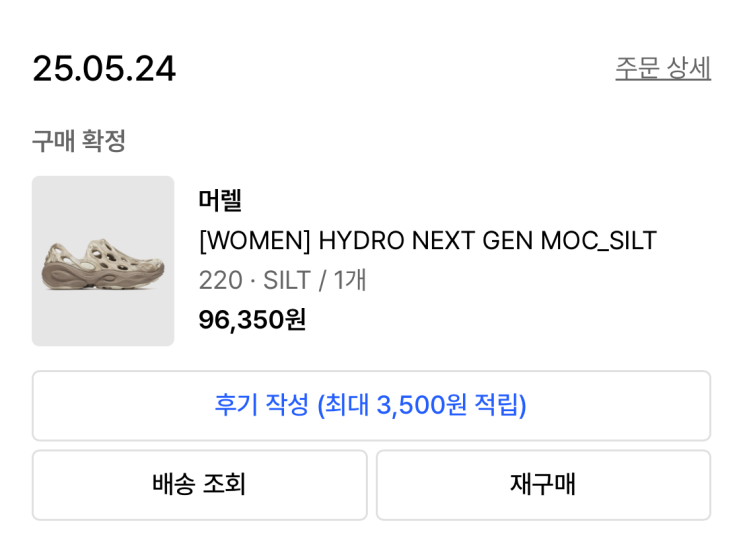Click the SILT color option text
The image size is (743, 538).
tap(285, 280)
